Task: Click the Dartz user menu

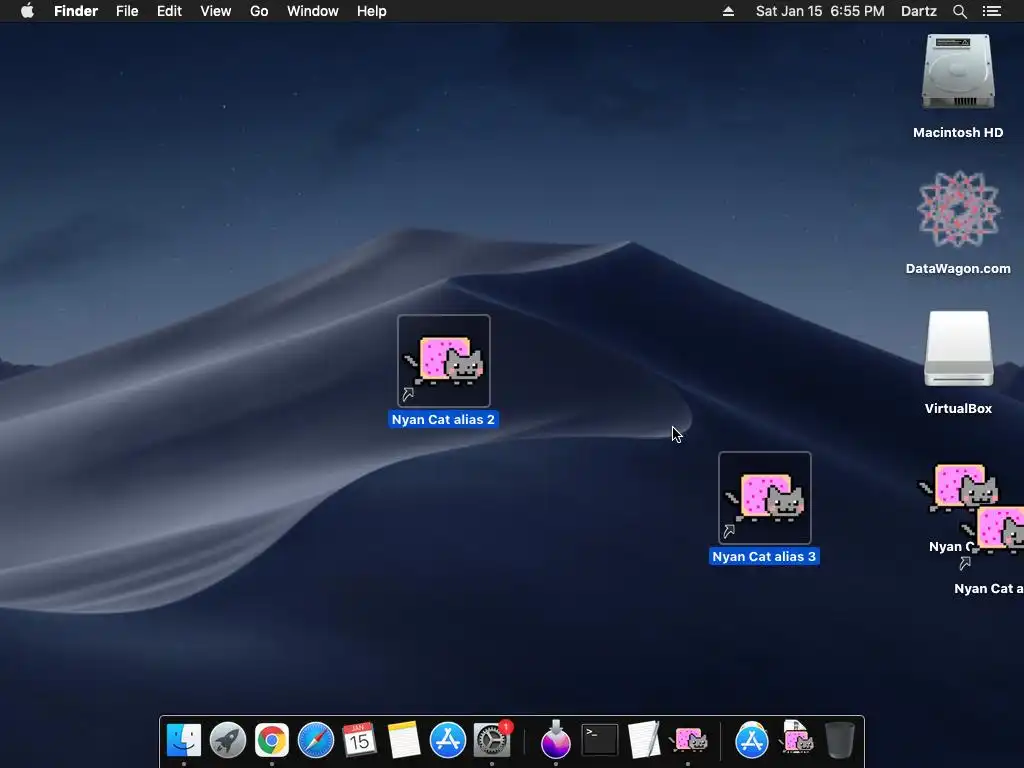Action: (x=919, y=11)
